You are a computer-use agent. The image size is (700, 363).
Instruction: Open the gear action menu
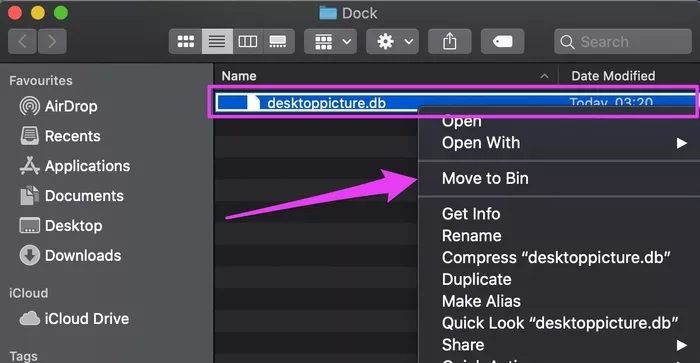click(392, 42)
